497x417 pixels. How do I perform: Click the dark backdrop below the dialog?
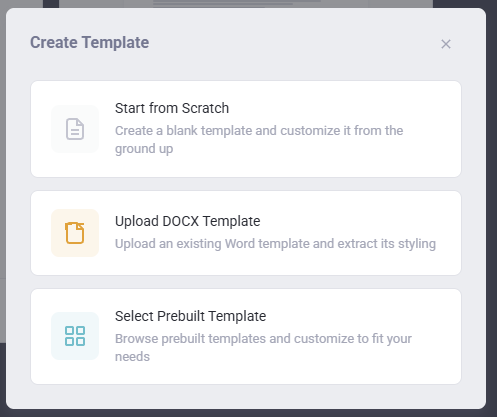click(248, 413)
